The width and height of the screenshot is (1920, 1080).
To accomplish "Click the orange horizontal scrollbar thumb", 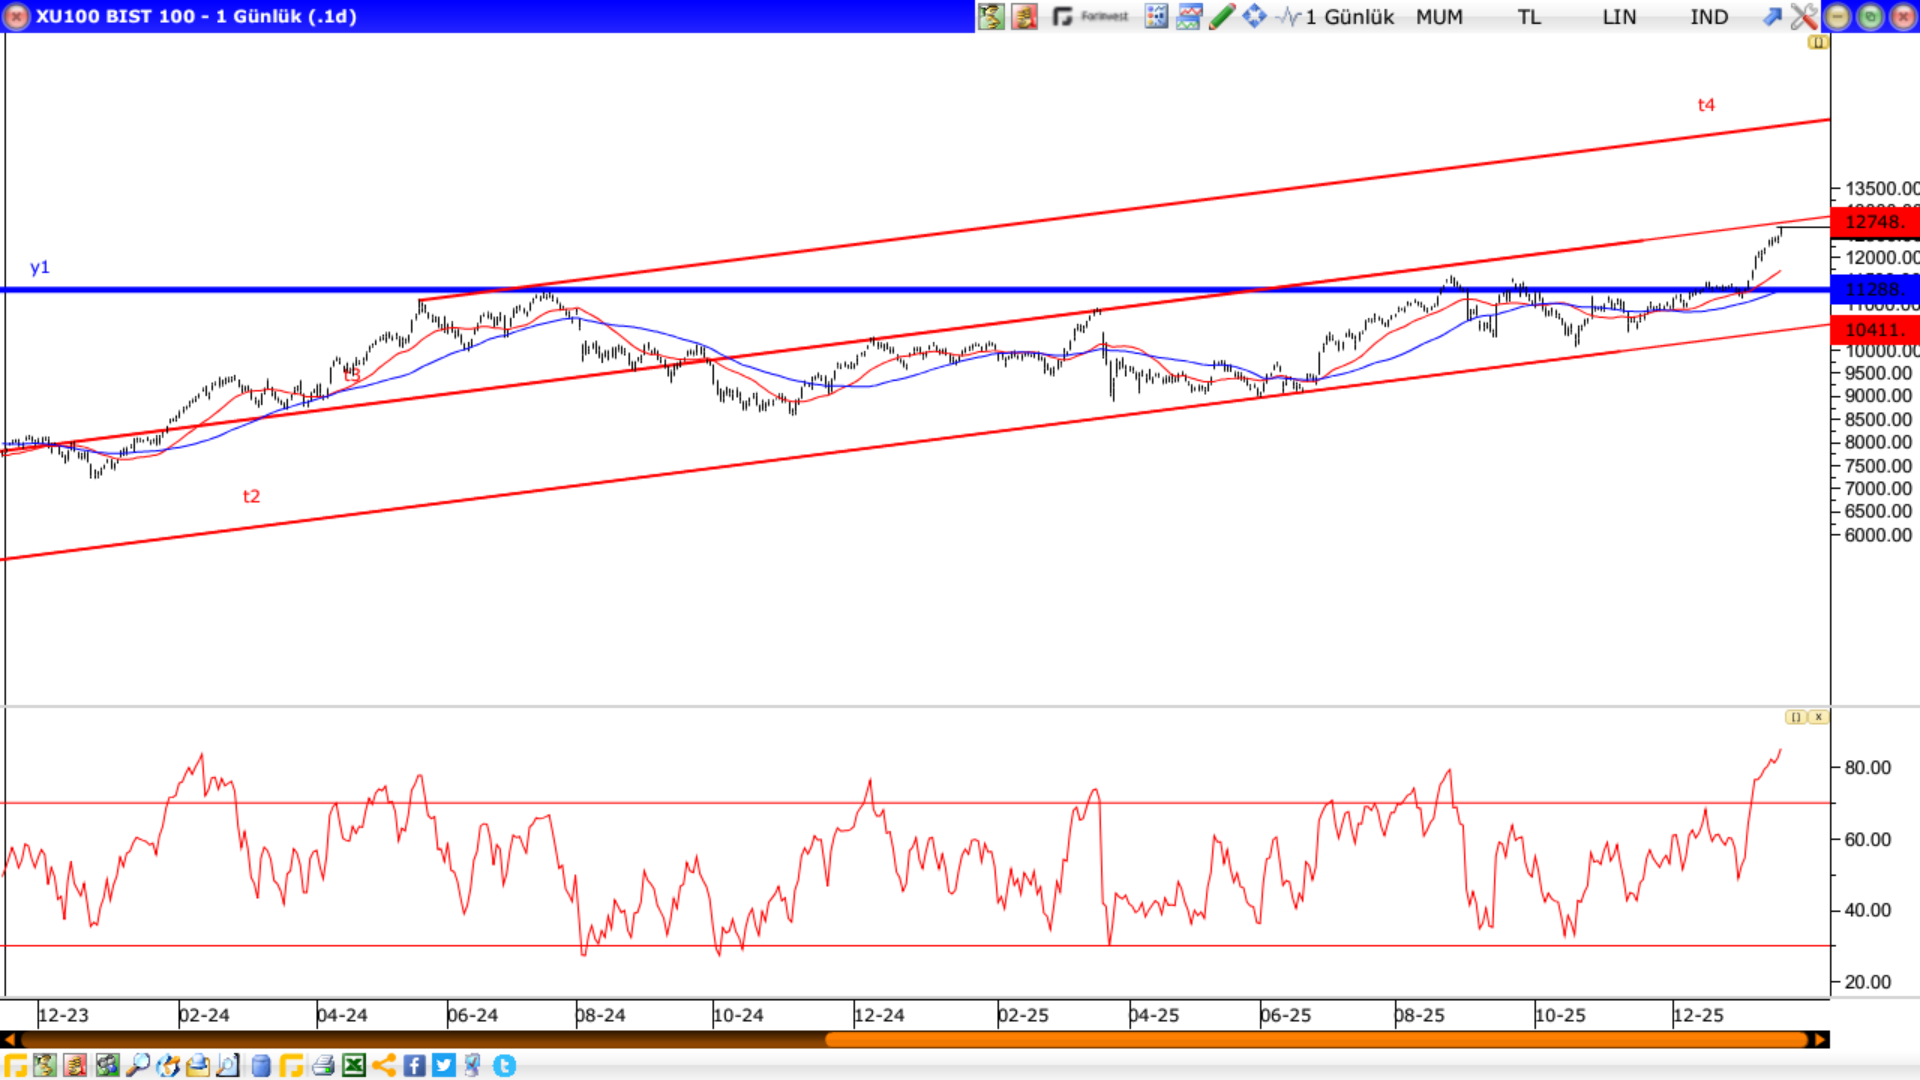I will 1315,1040.
